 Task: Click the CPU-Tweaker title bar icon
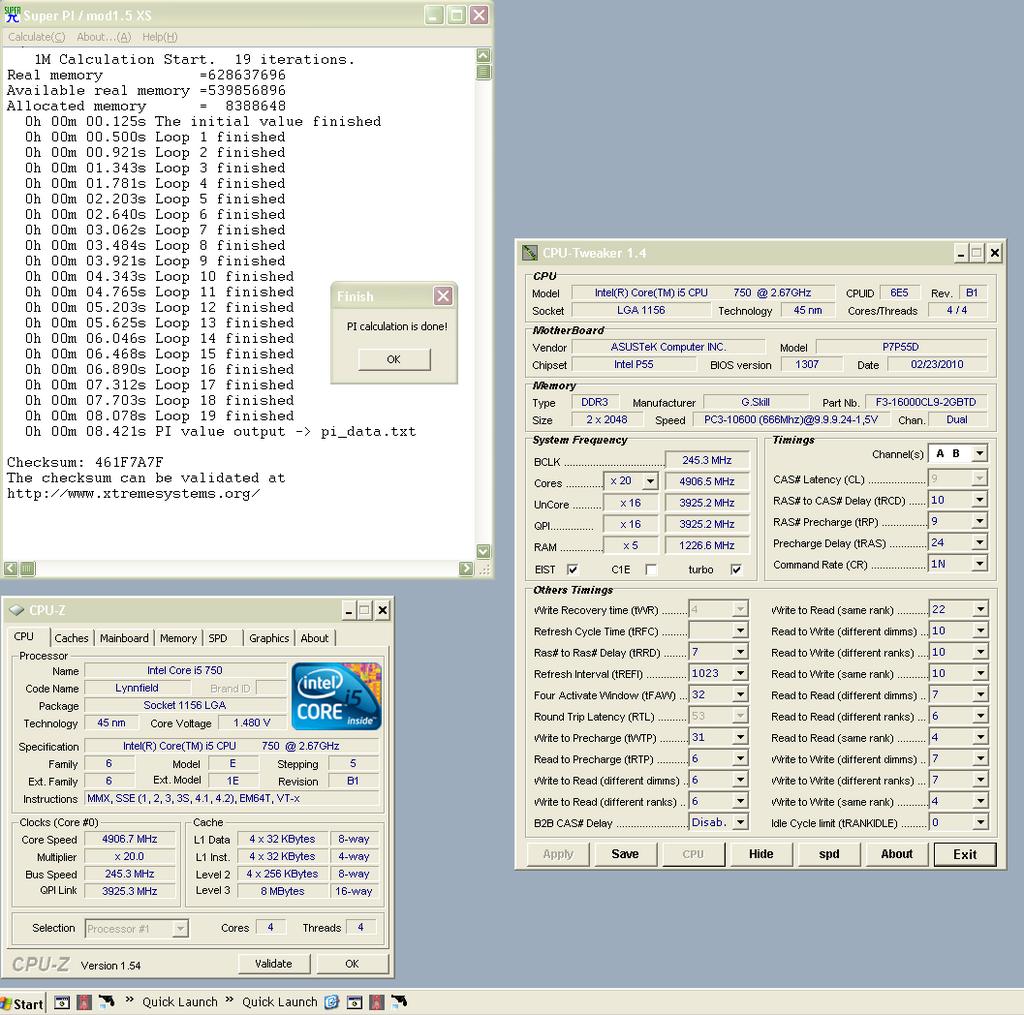(x=530, y=253)
